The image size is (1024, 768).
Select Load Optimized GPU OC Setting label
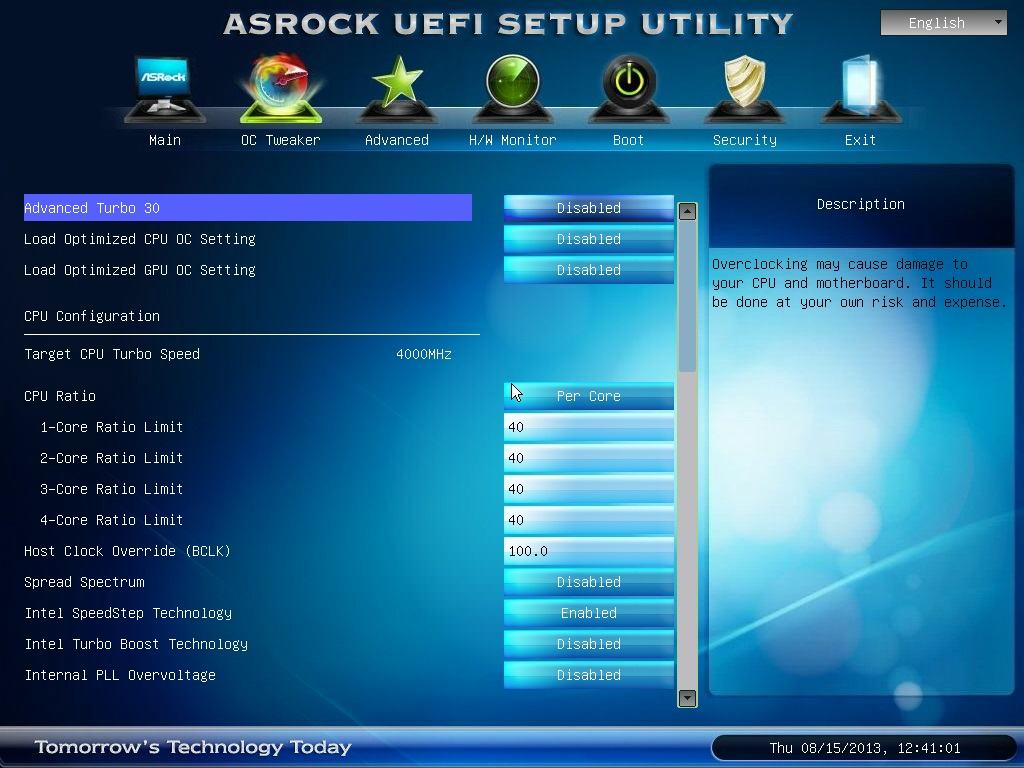pyautogui.click(x=140, y=270)
